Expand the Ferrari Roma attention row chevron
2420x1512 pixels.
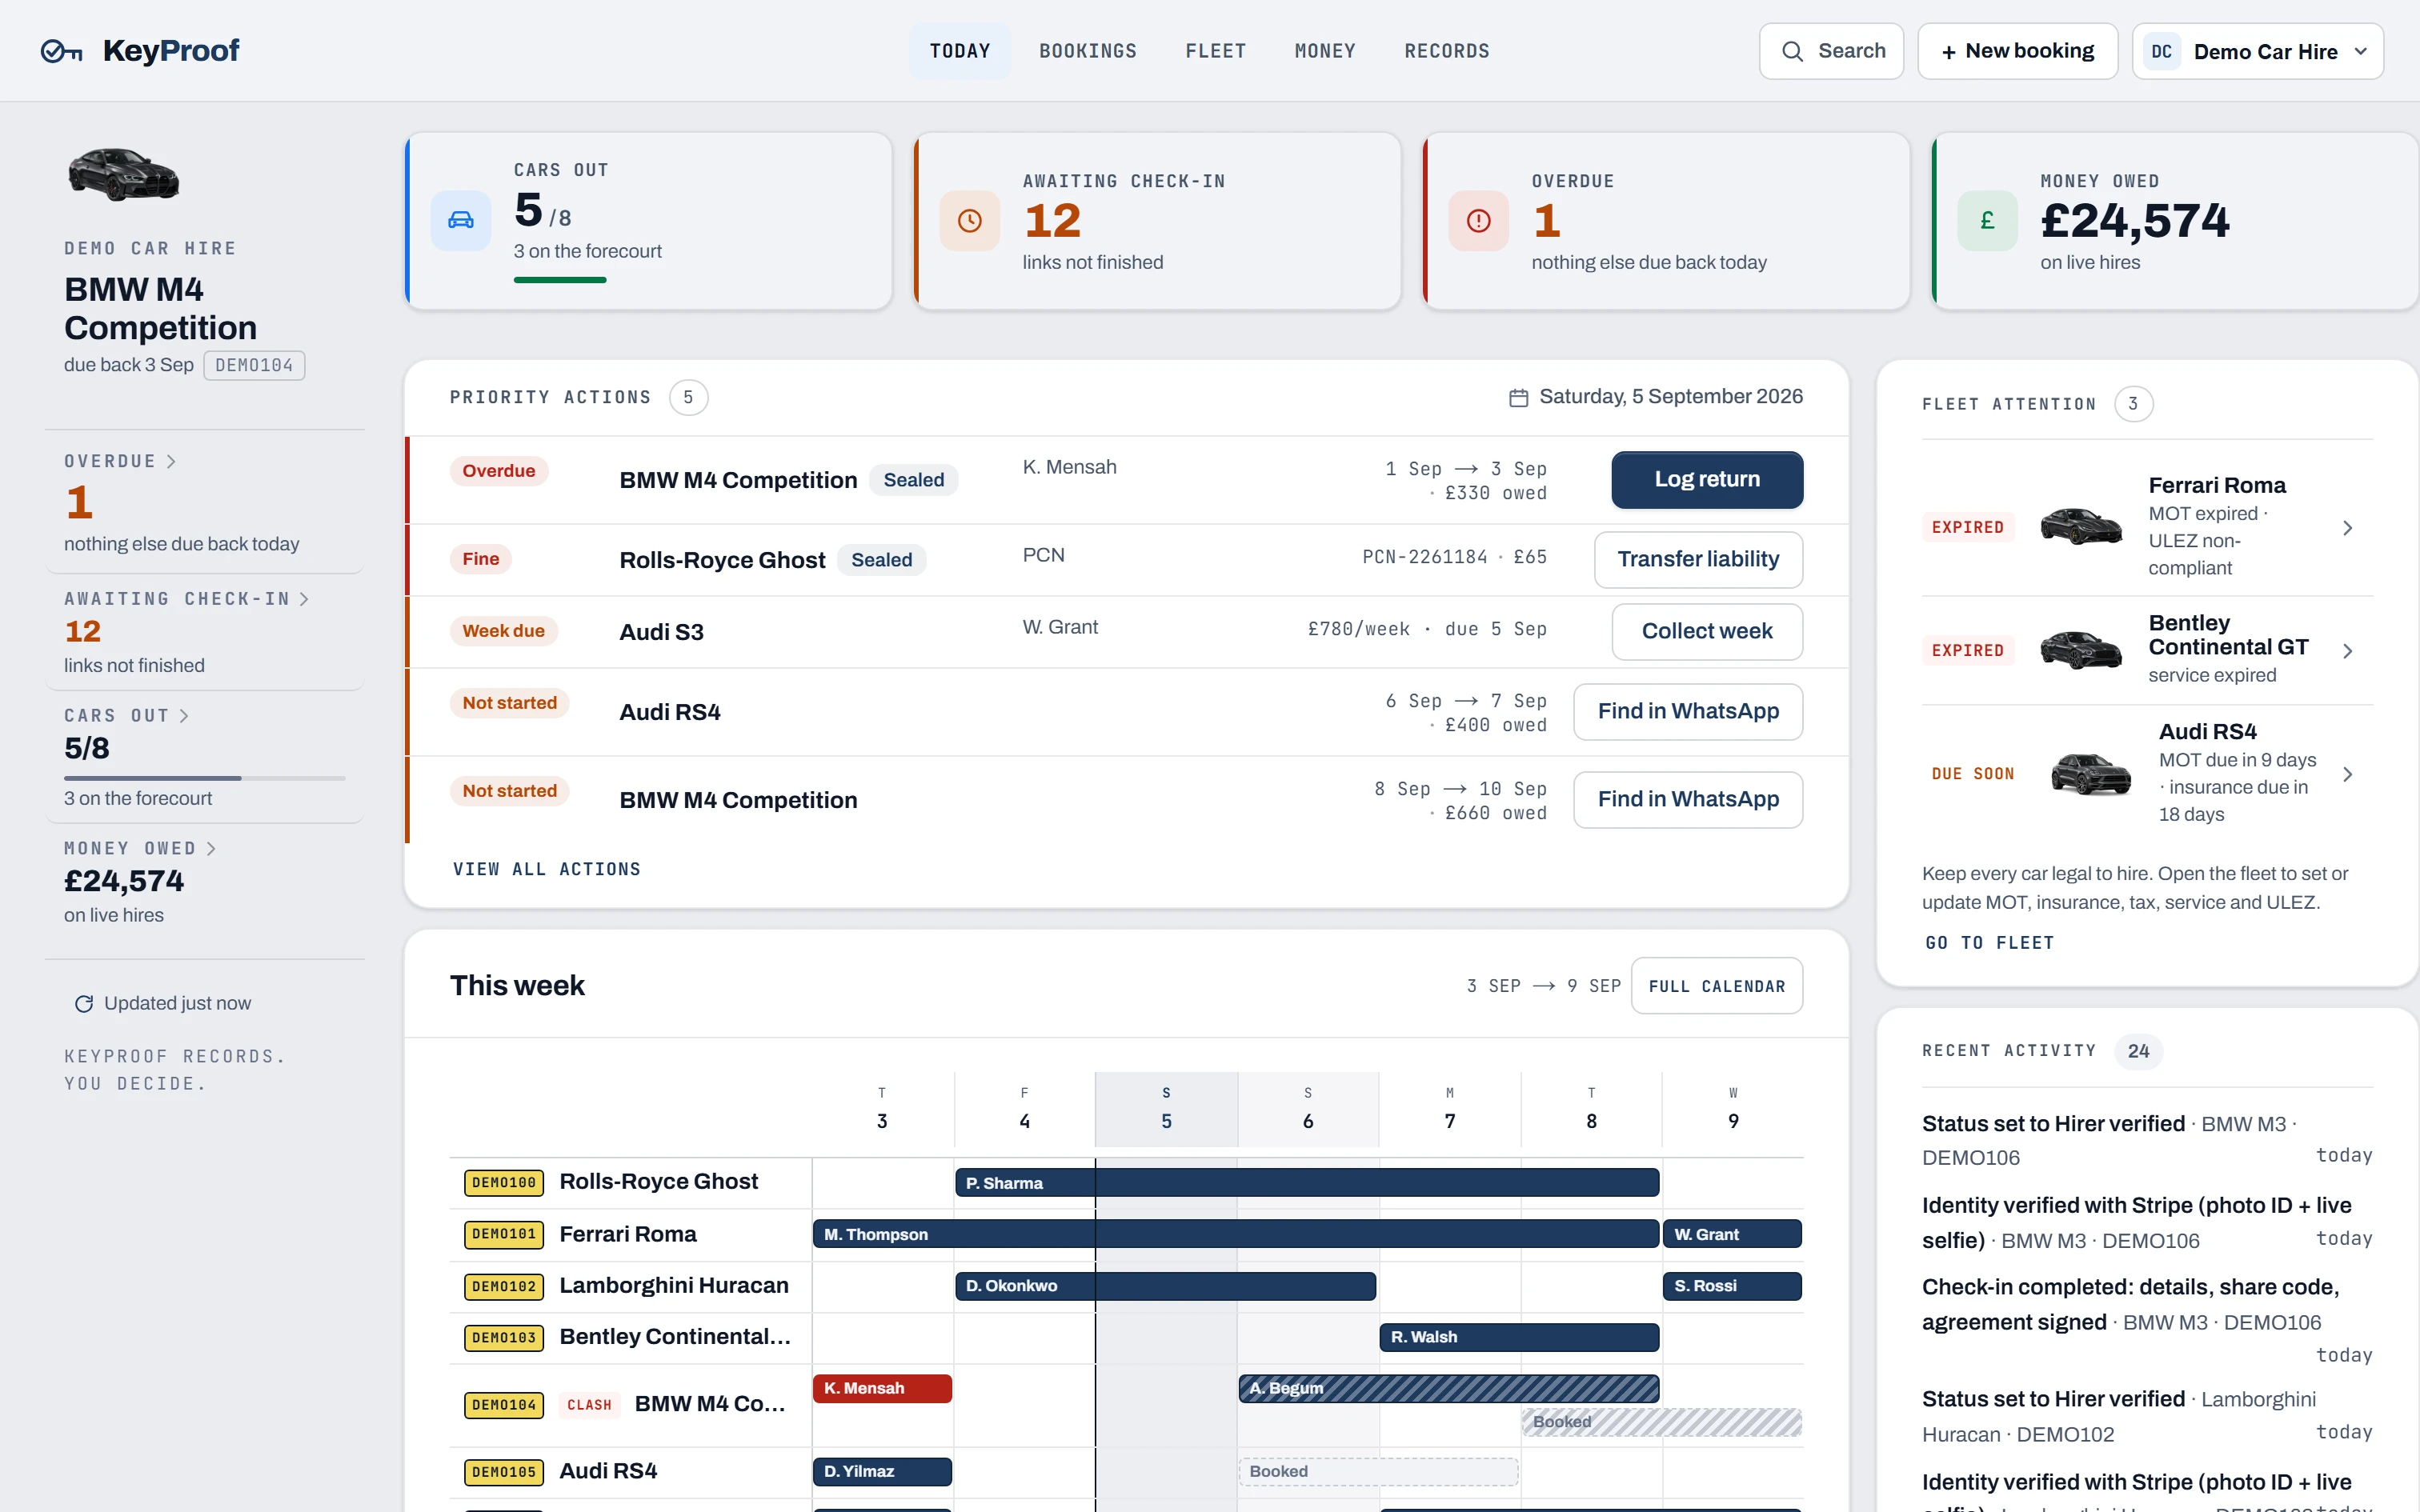(x=2348, y=527)
